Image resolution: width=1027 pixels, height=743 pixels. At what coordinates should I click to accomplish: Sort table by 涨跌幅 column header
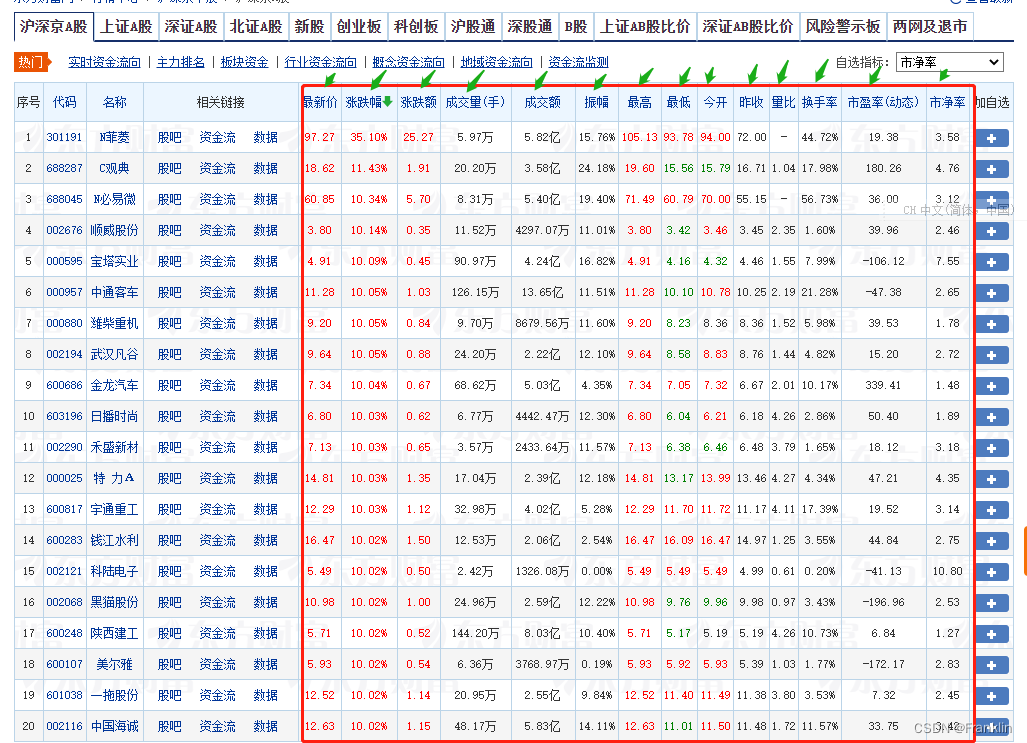(x=368, y=102)
